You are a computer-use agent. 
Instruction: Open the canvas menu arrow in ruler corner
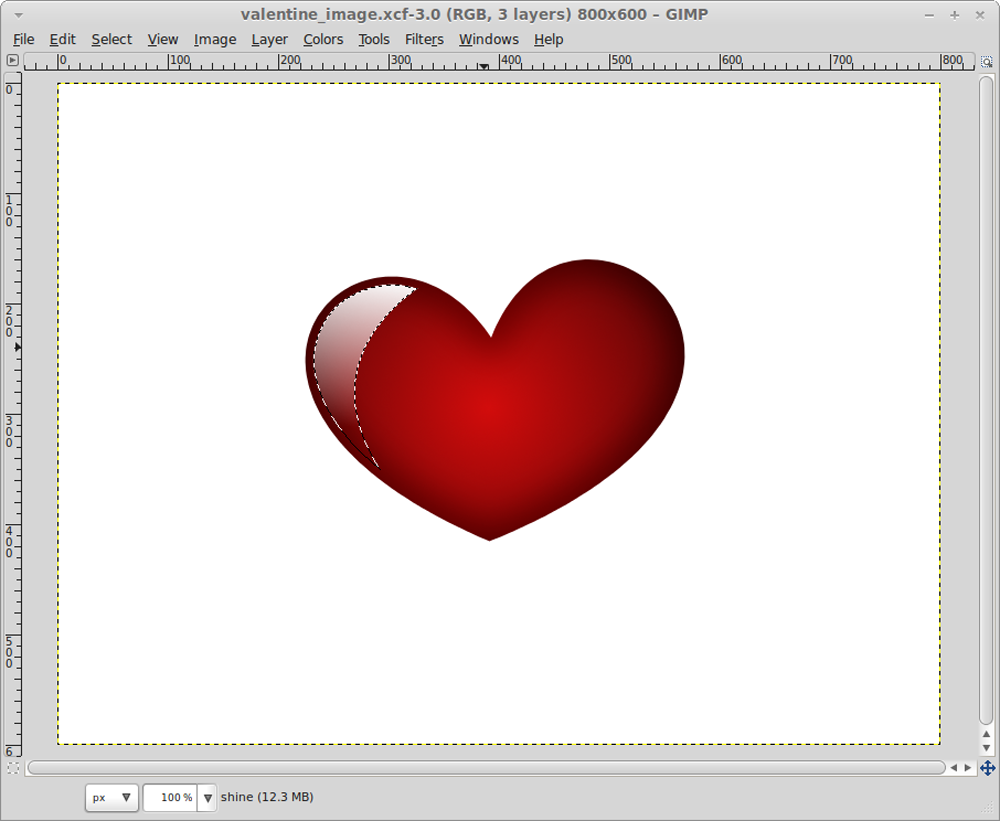point(14,61)
